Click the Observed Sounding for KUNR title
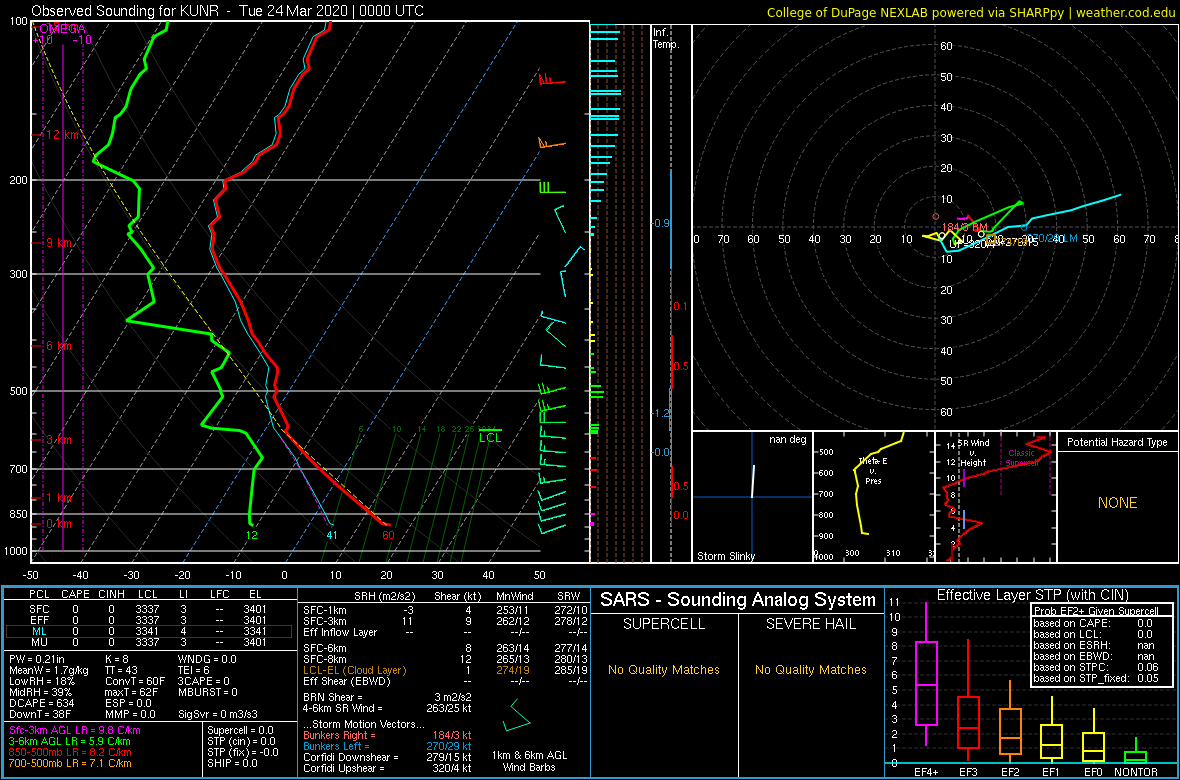 (227, 11)
